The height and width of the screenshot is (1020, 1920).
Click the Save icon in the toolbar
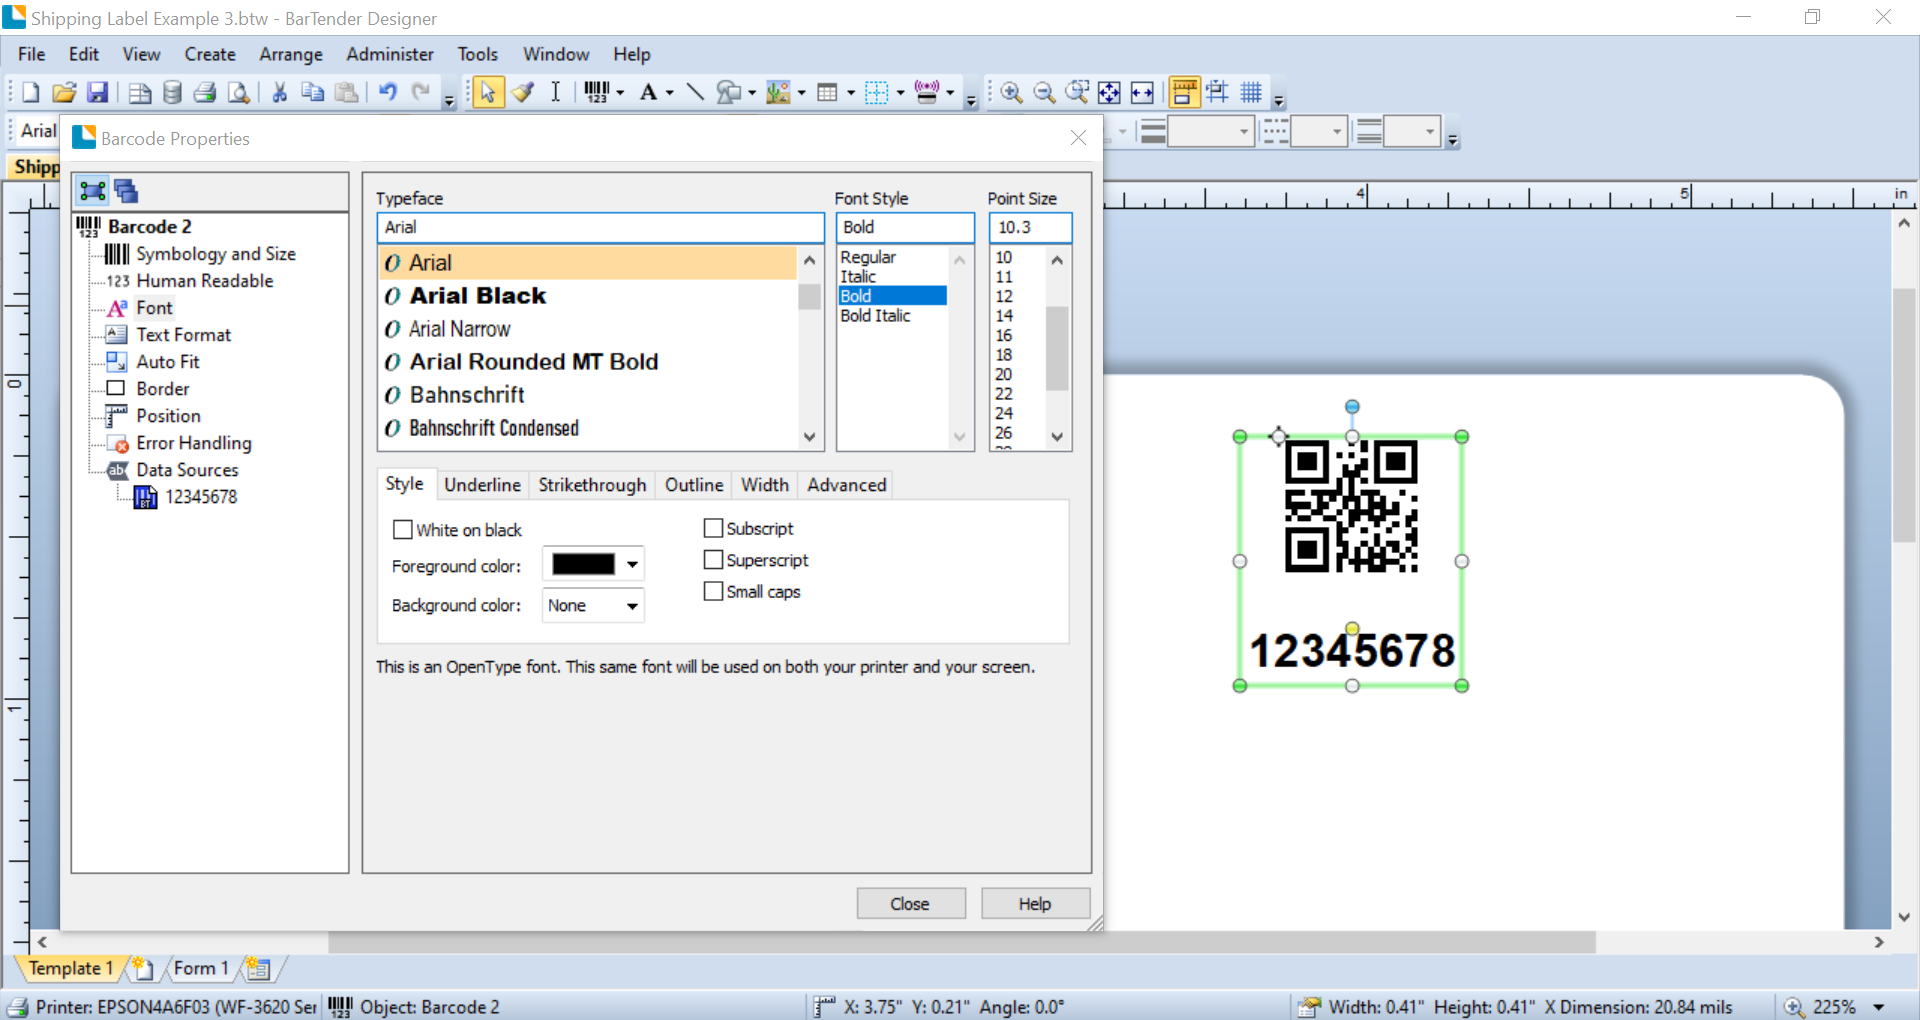(x=97, y=93)
